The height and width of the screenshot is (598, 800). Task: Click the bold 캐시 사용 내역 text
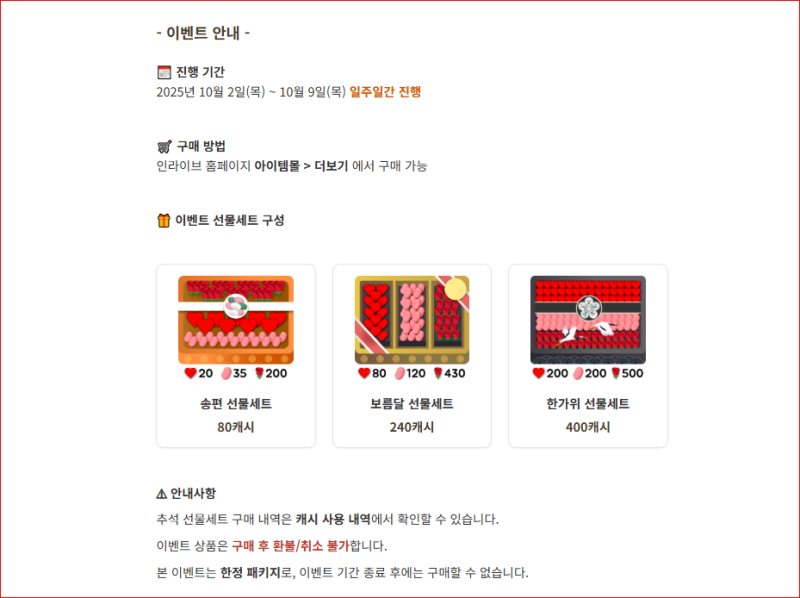point(333,519)
